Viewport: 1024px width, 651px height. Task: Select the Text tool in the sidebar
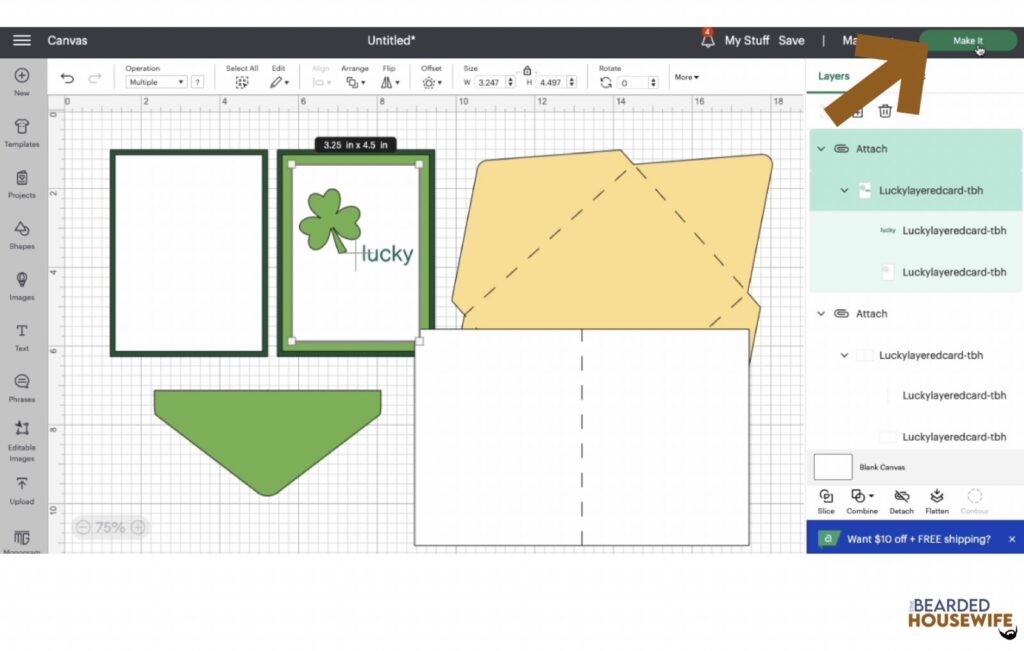[21, 334]
